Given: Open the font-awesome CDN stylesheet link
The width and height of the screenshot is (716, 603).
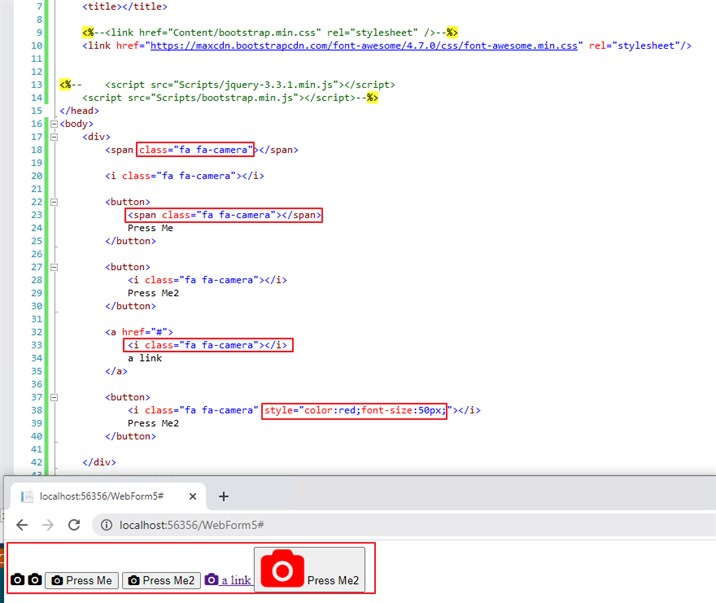Looking at the screenshot, I should pos(363,46).
